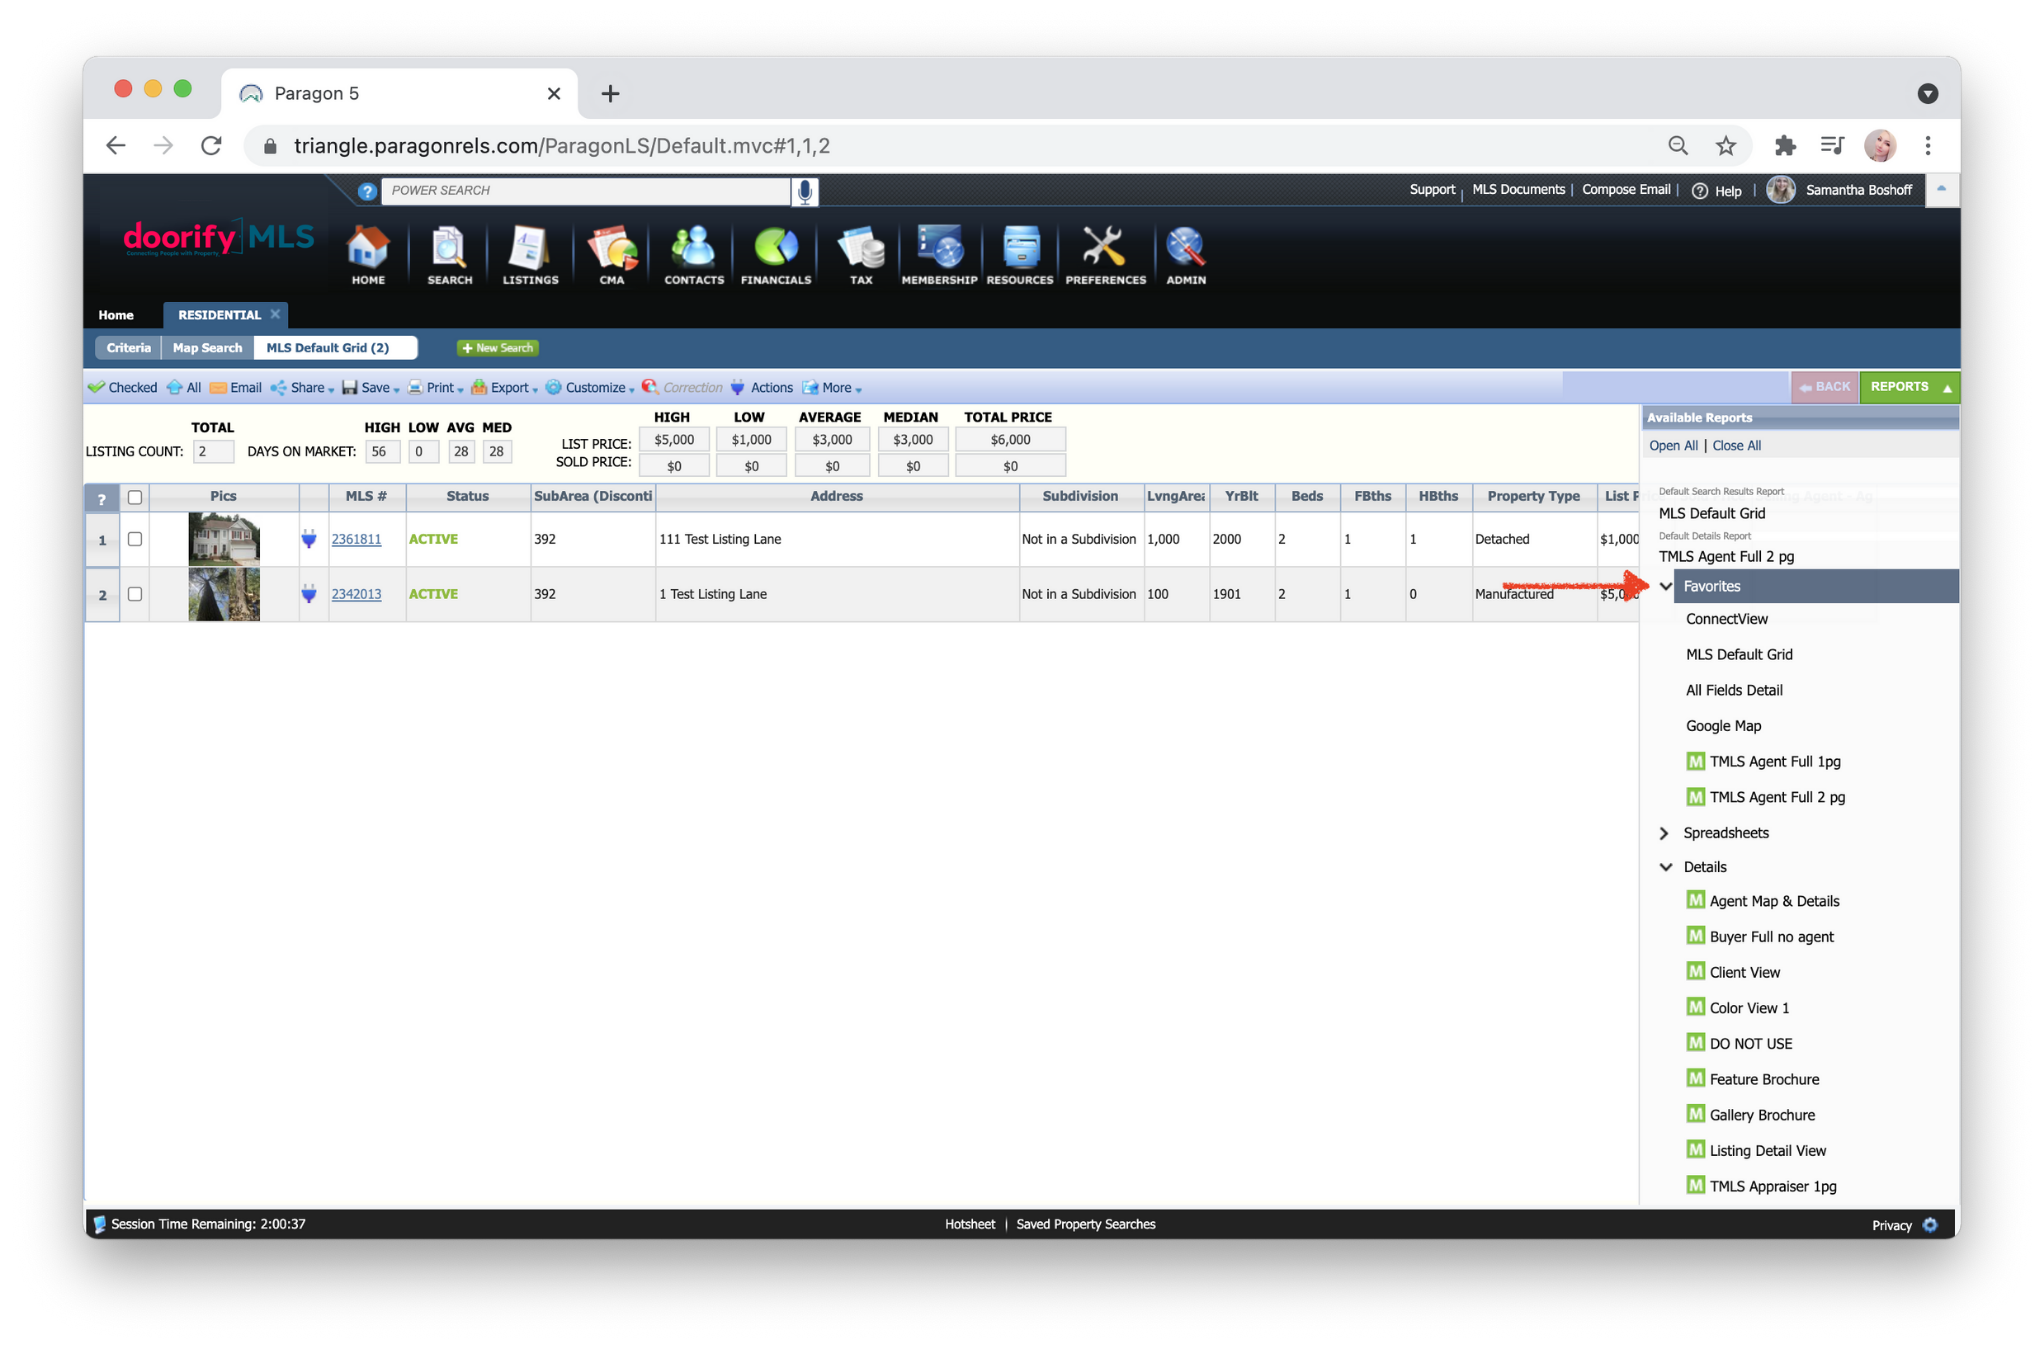2044x1349 pixels.
Task: Open the Support link
Action: click(x=1432, y=190)
